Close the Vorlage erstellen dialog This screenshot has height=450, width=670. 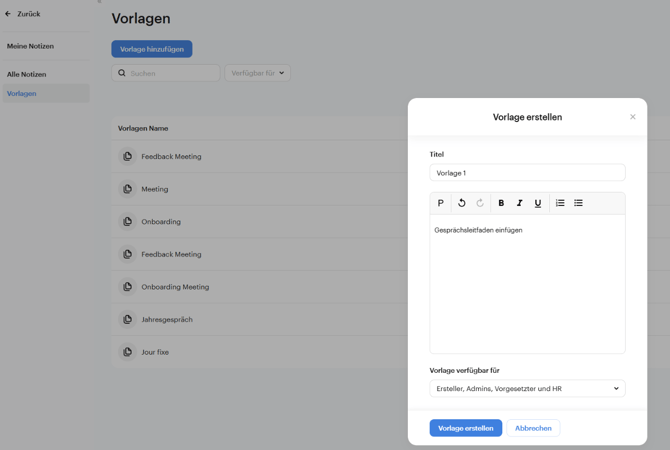point(633,117)
